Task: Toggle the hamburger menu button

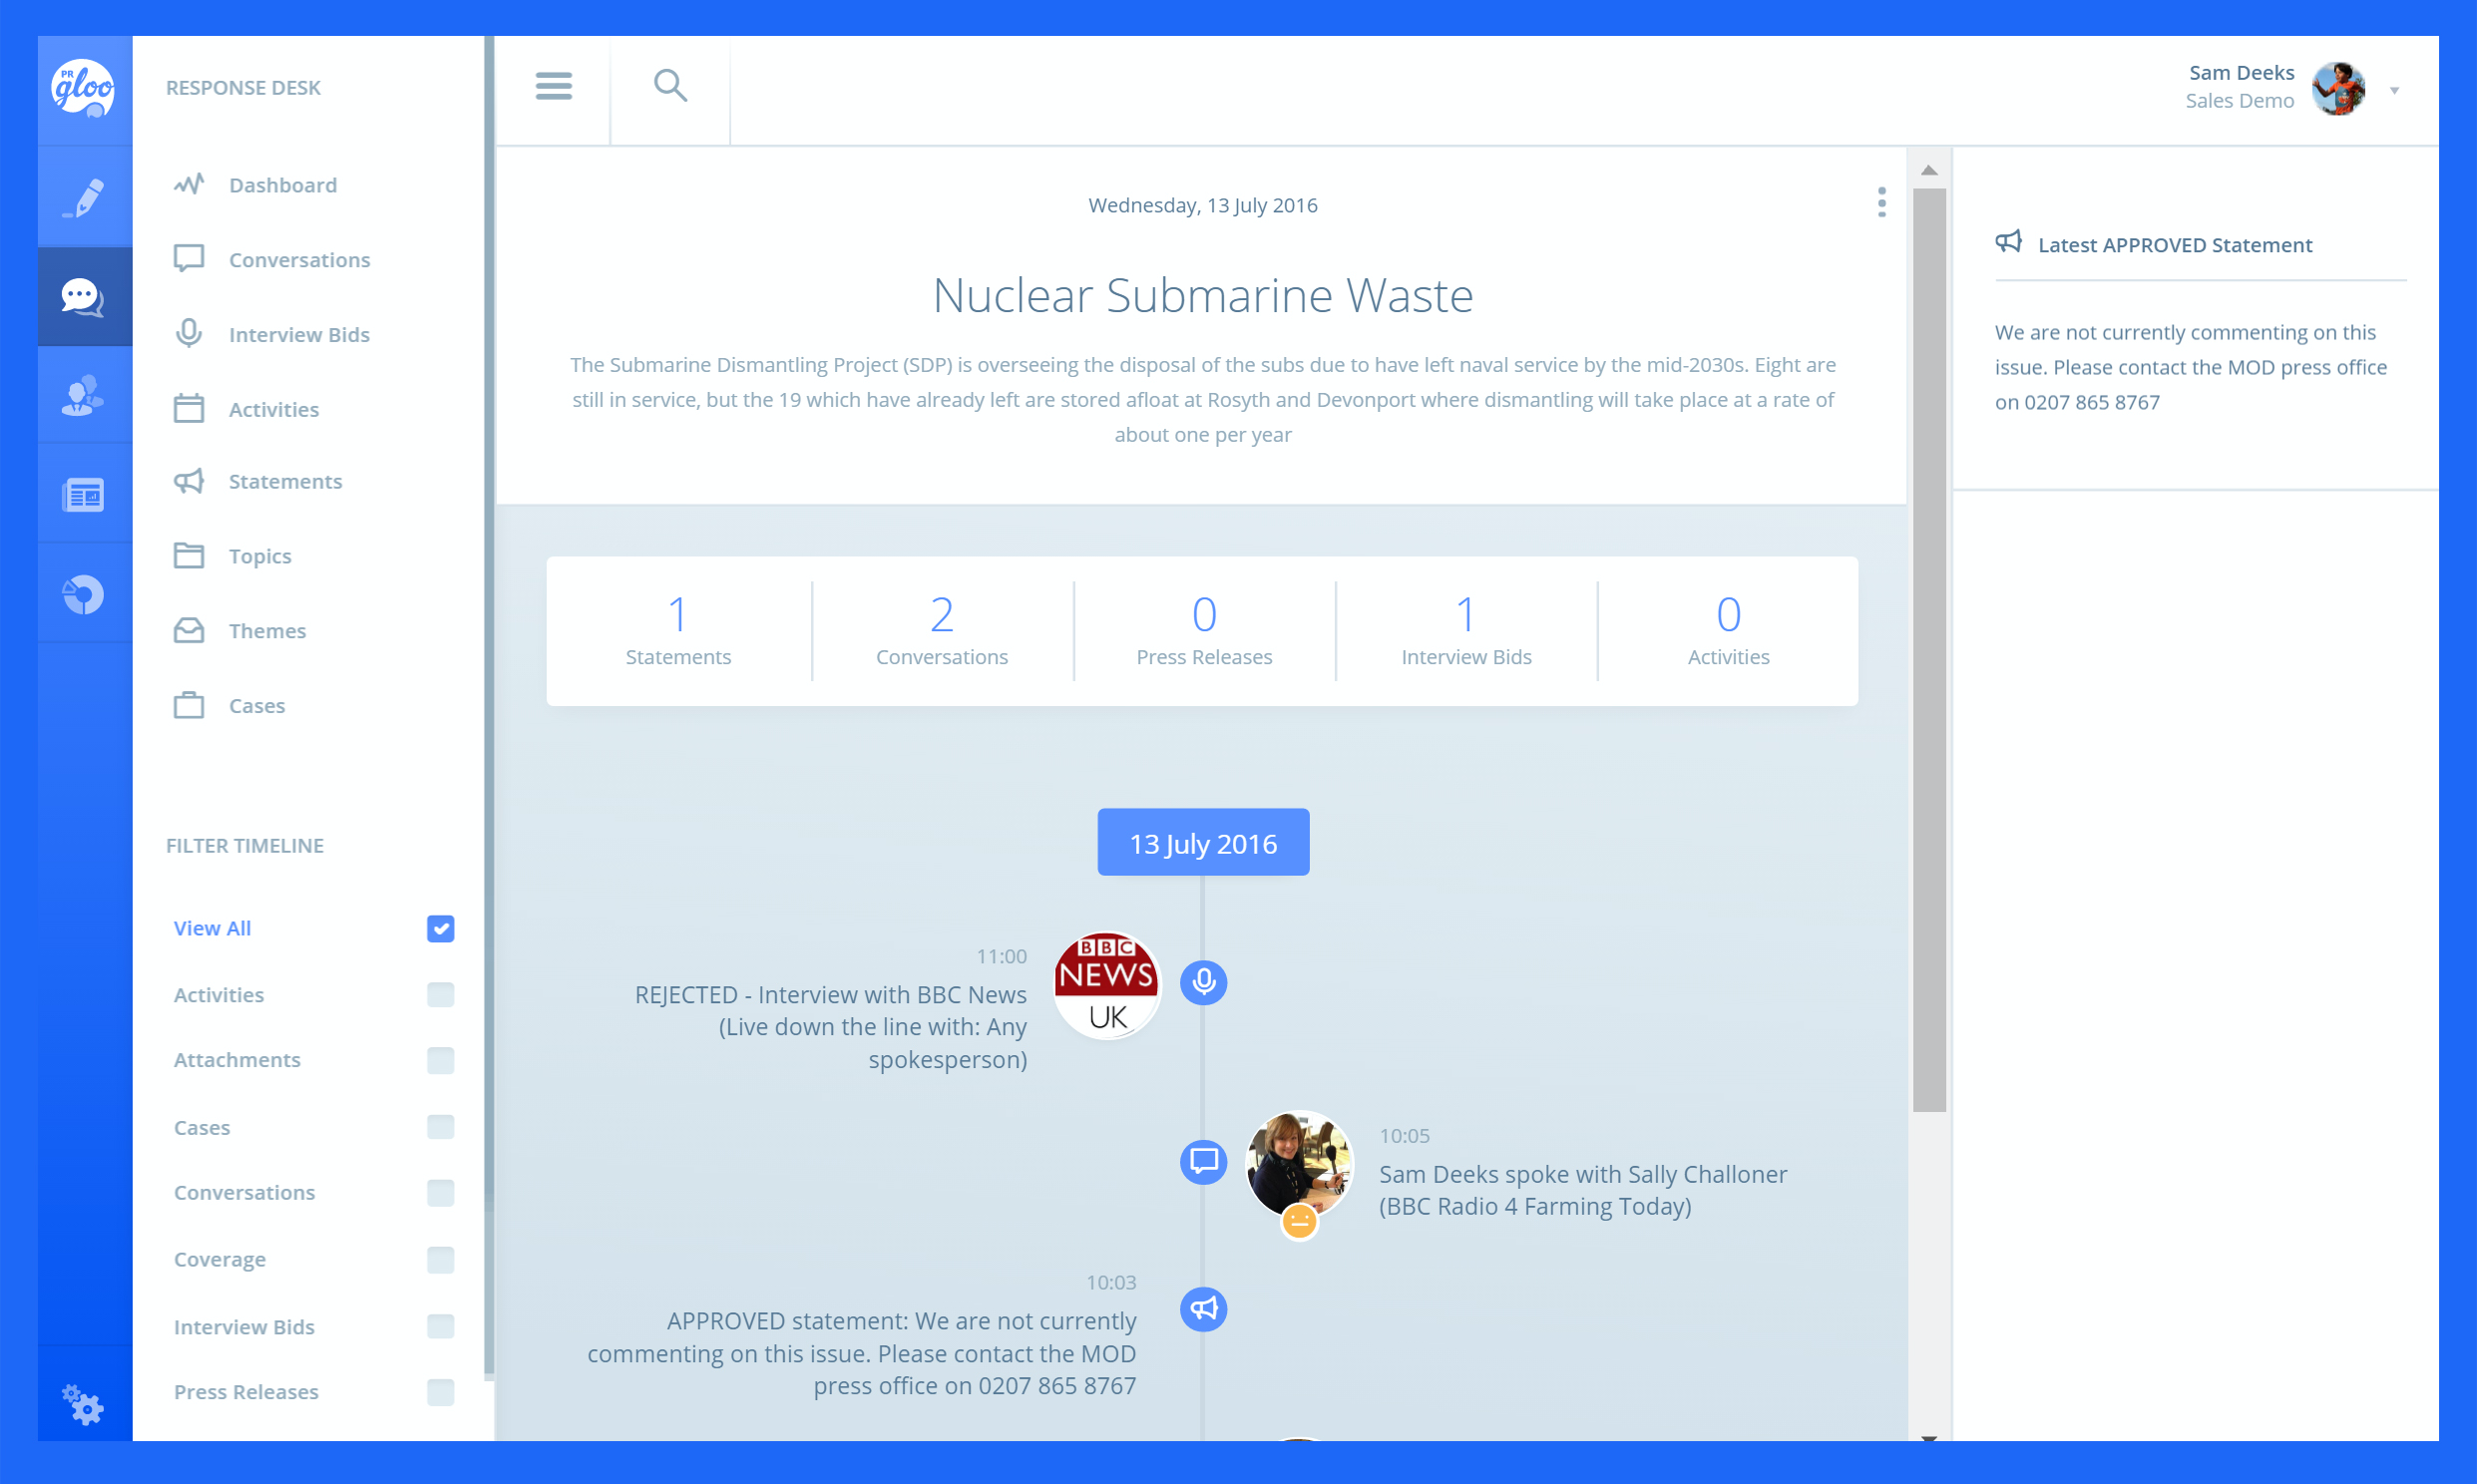Action: [x=553, y=86]
